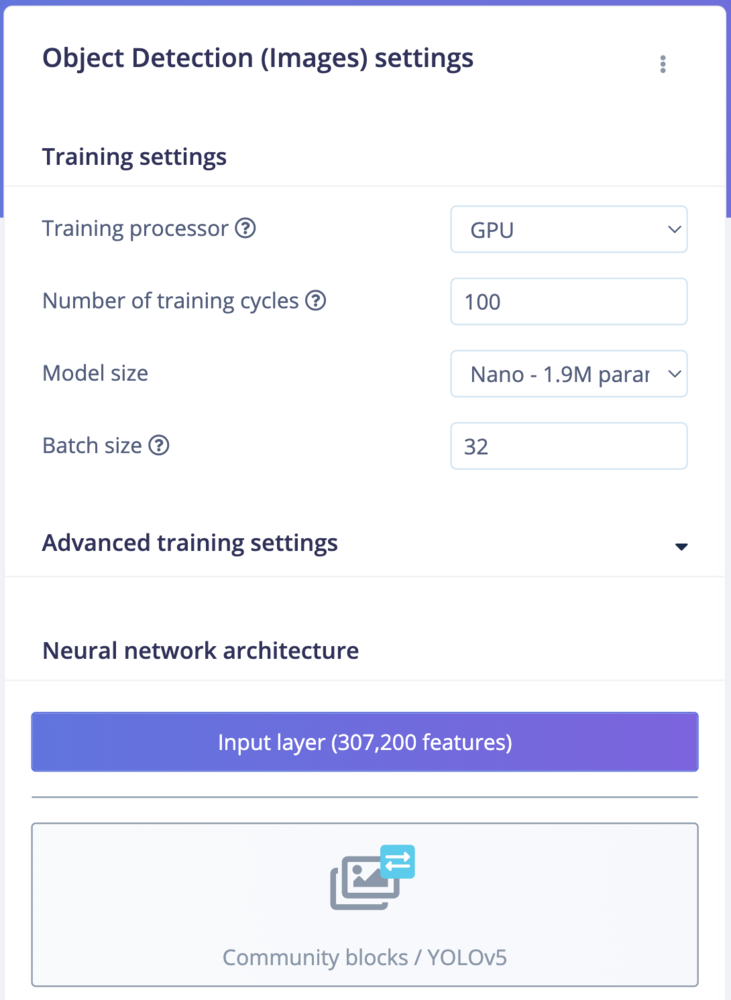The height and width of the screenshot is (1000, 731).
Task: Click the Training settings heading
Action: [135, 157]
